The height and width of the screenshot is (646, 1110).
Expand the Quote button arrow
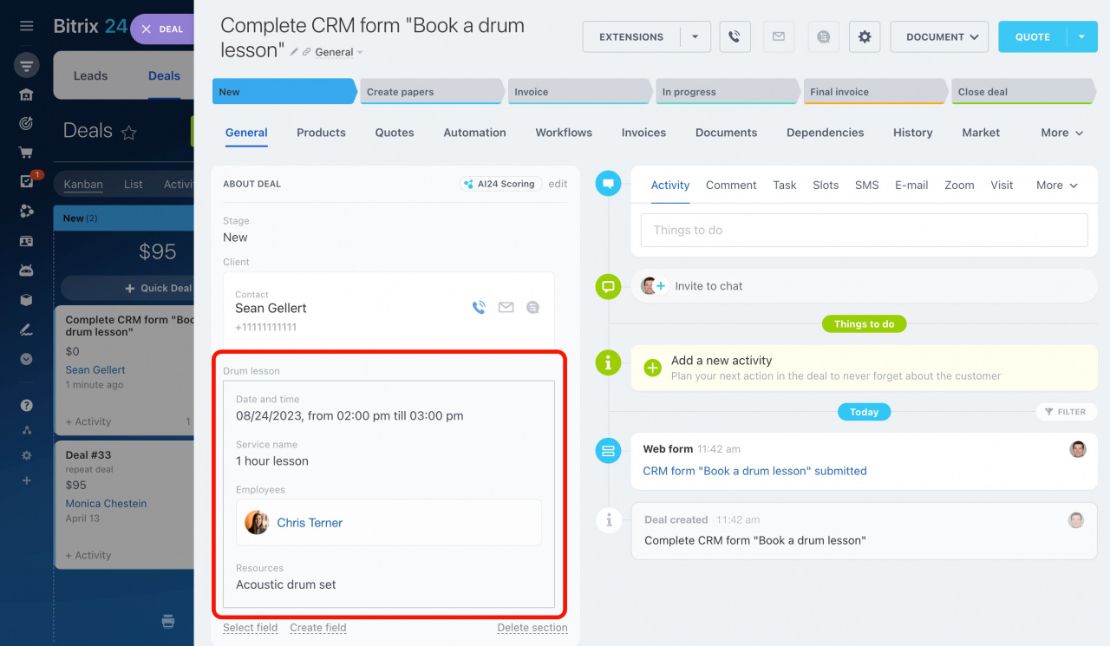1082,37
